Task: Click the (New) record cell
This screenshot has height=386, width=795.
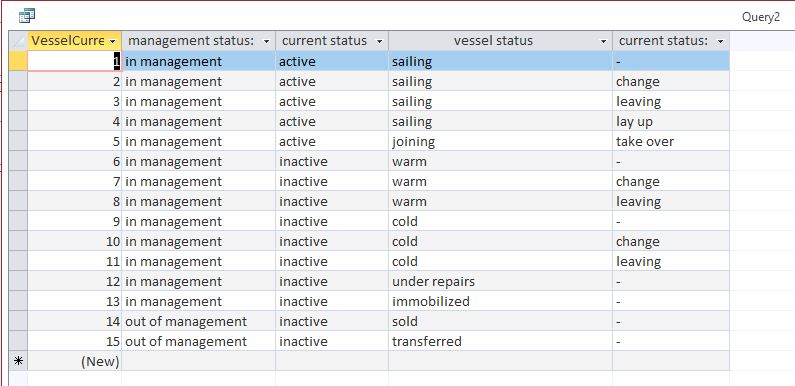Action: click(75, 361)
